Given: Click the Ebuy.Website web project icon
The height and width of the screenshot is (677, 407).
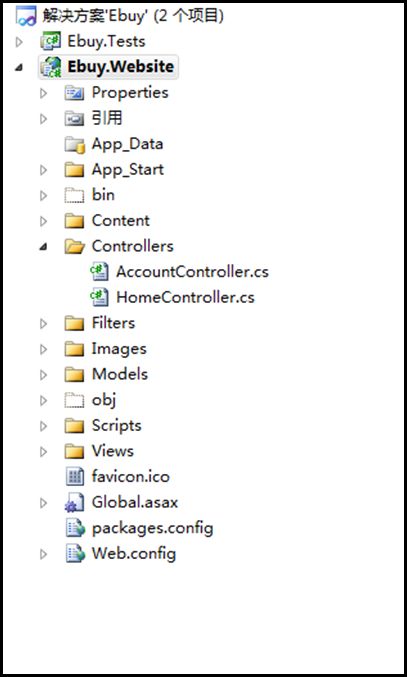Looking at the screenshot, I should click(50, 67).
